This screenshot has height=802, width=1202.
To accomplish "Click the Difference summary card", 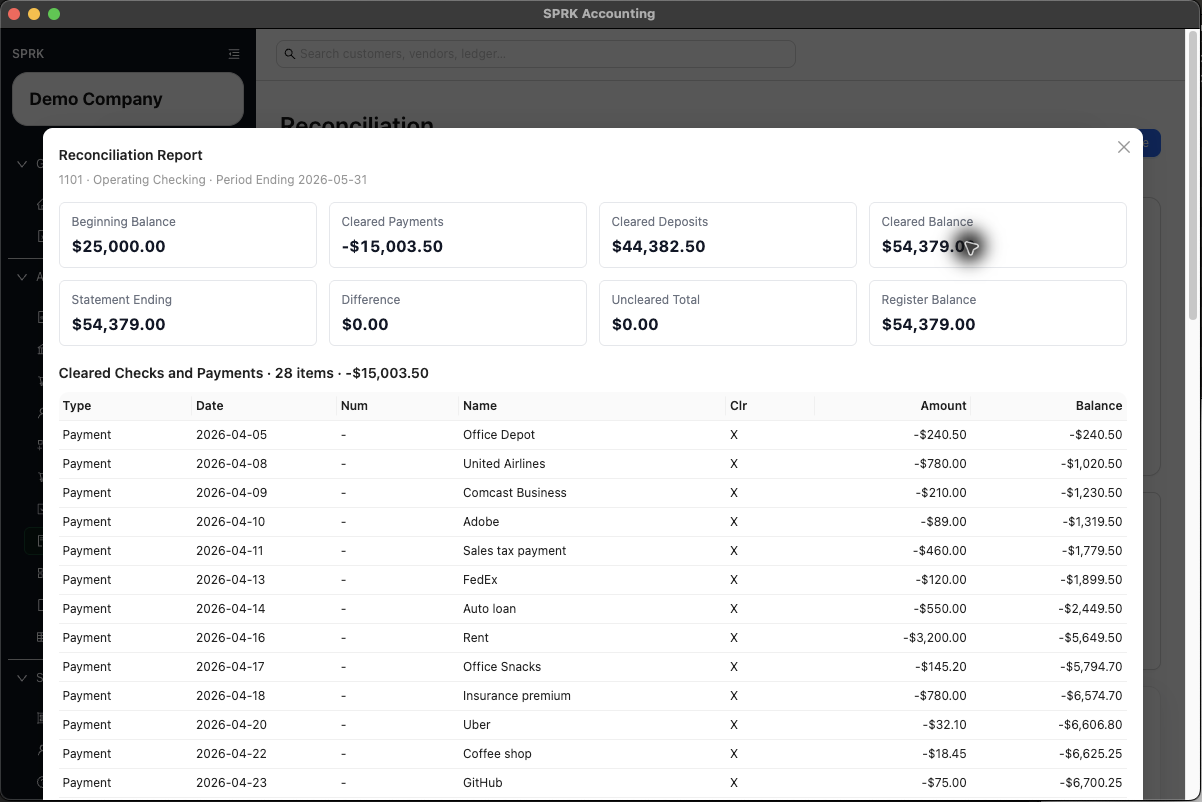I will point(458,313).
